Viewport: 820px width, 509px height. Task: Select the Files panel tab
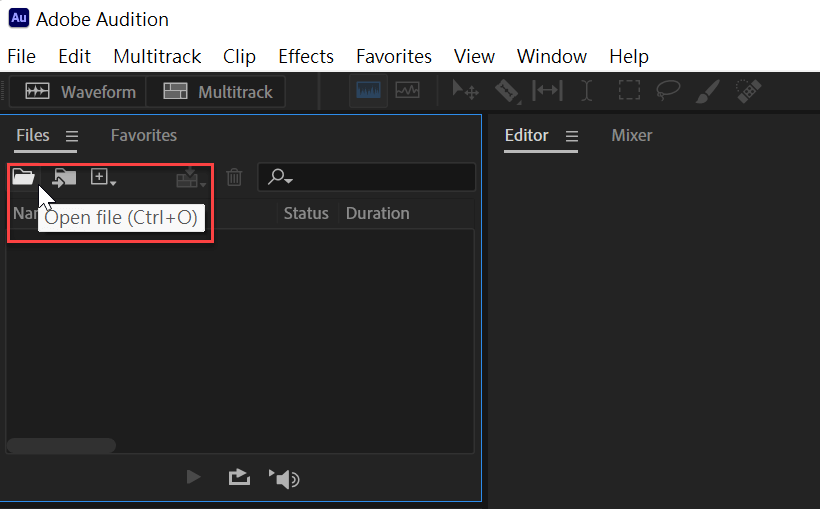pos(33,135)
